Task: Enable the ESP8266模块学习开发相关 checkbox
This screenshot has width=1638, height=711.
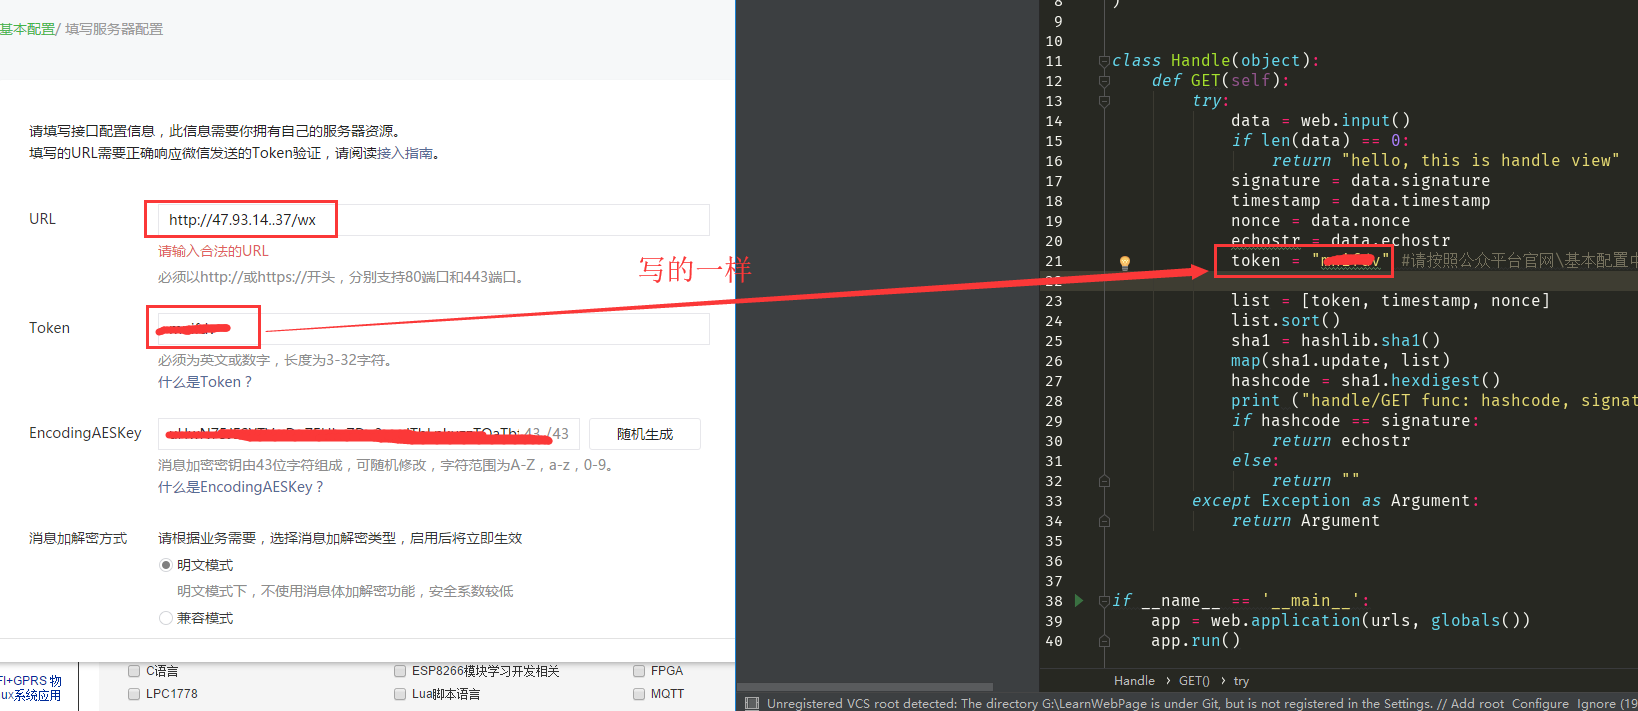Action: pos(400,671)
